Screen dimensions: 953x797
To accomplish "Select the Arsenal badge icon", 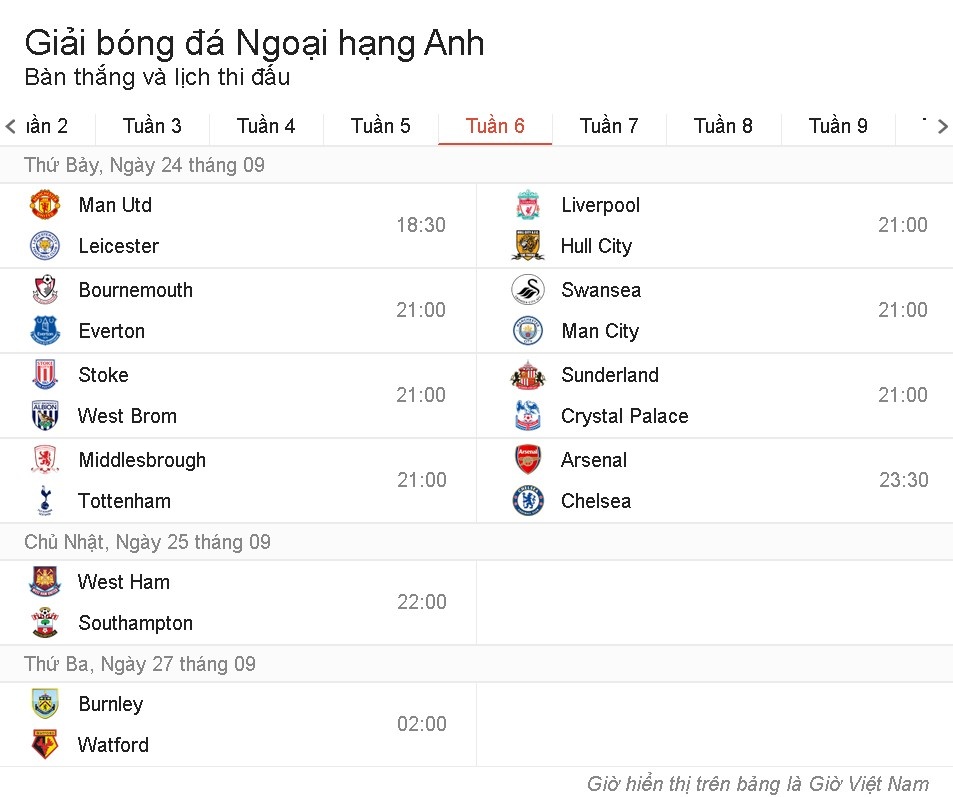I will (x=527, y=460).
